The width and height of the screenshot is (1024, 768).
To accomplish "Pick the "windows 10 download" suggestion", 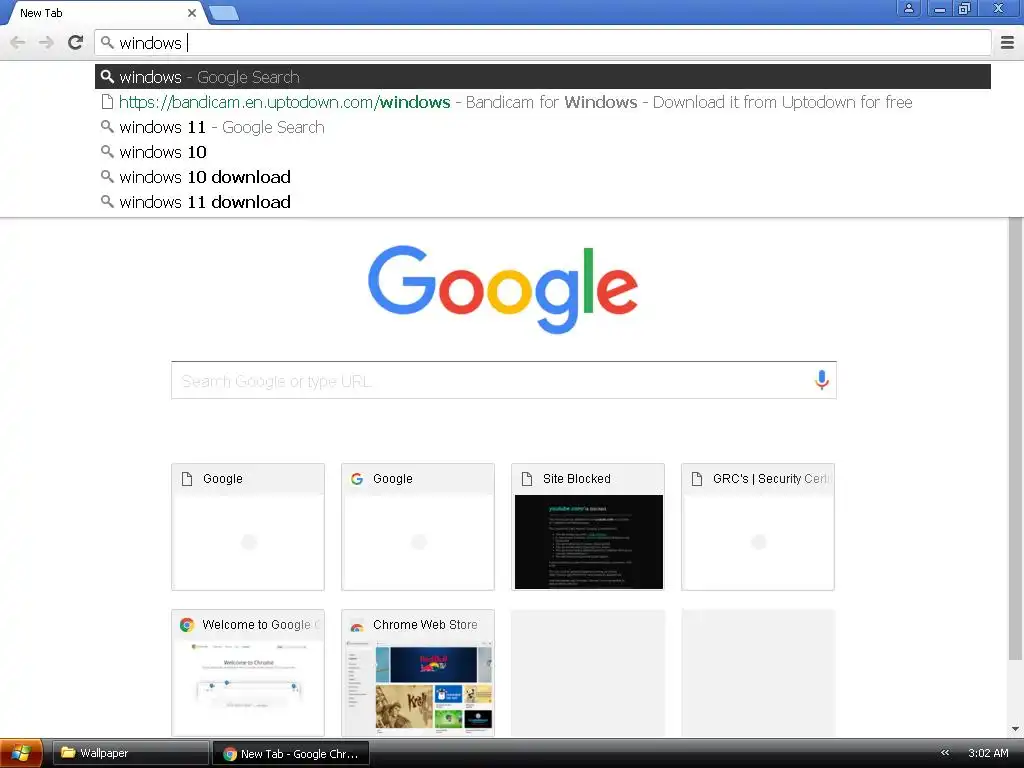I will click(x=543, y=177).
